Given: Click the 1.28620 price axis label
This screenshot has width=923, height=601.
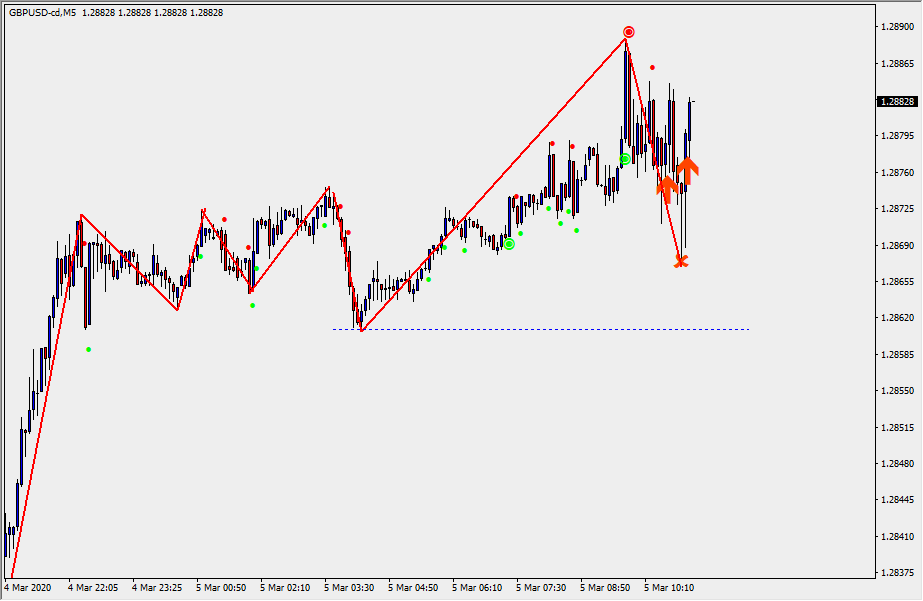Looking at the screenshot, I should (897, 318).
